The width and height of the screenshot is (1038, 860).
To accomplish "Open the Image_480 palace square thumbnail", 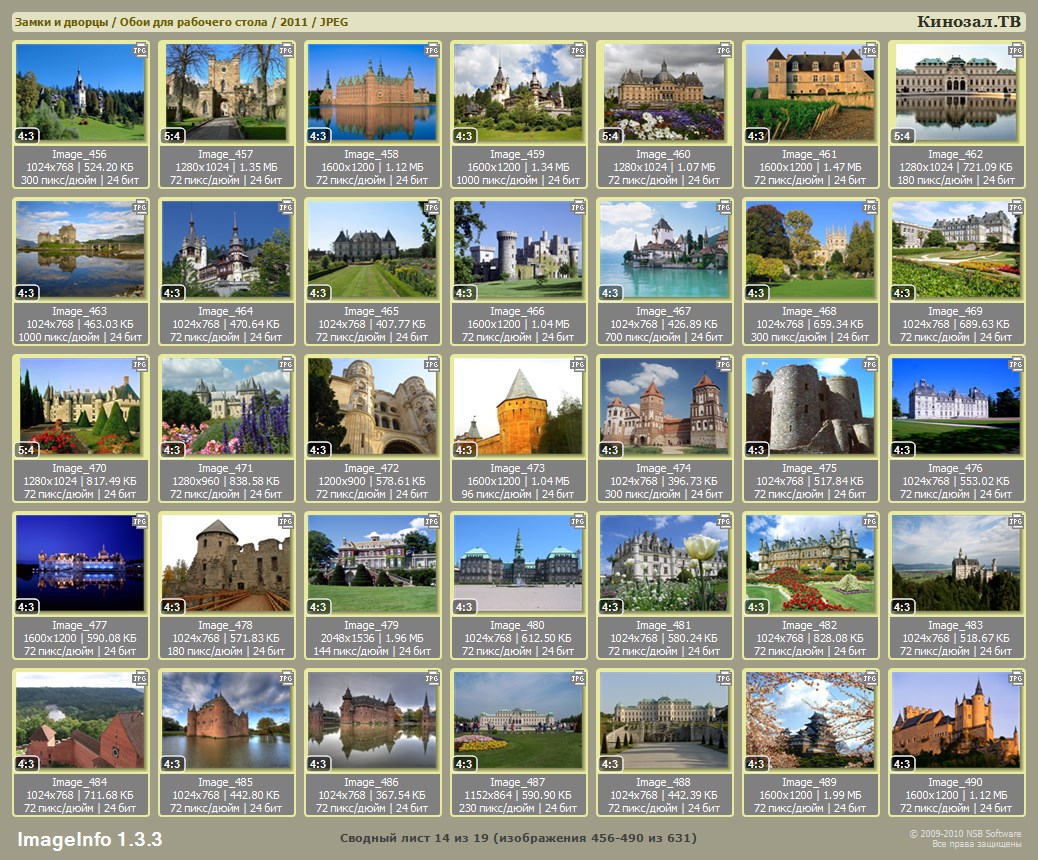I will pyautogui.click(x=518, y=563).
